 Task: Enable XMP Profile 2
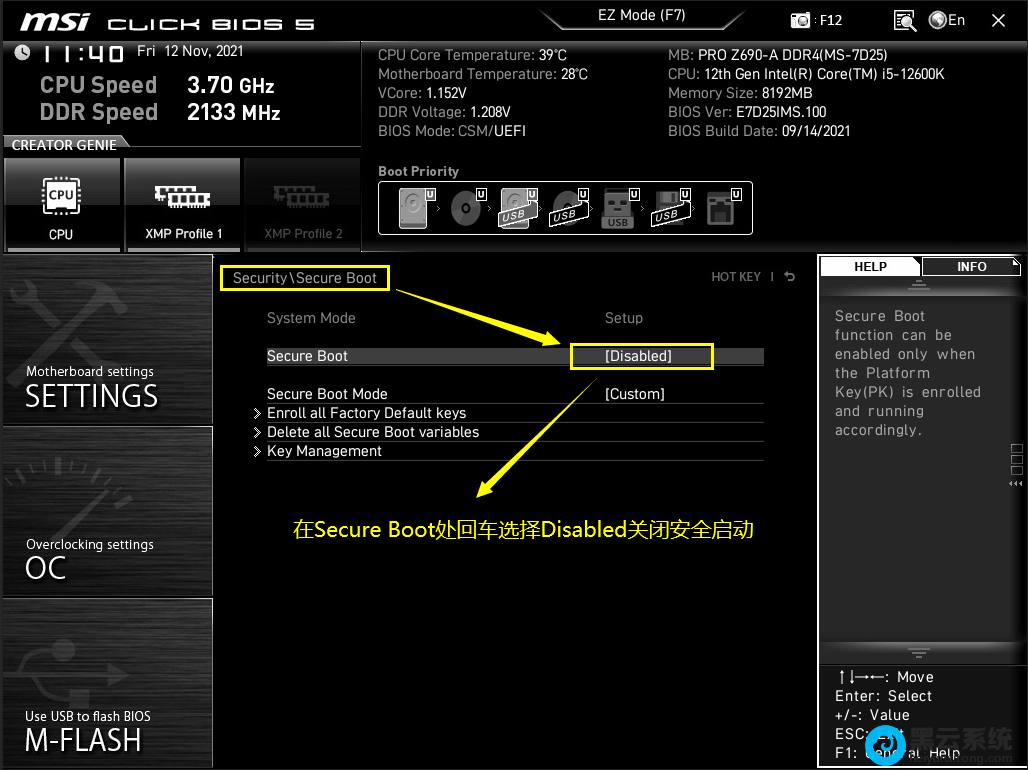tap(302, 205)
